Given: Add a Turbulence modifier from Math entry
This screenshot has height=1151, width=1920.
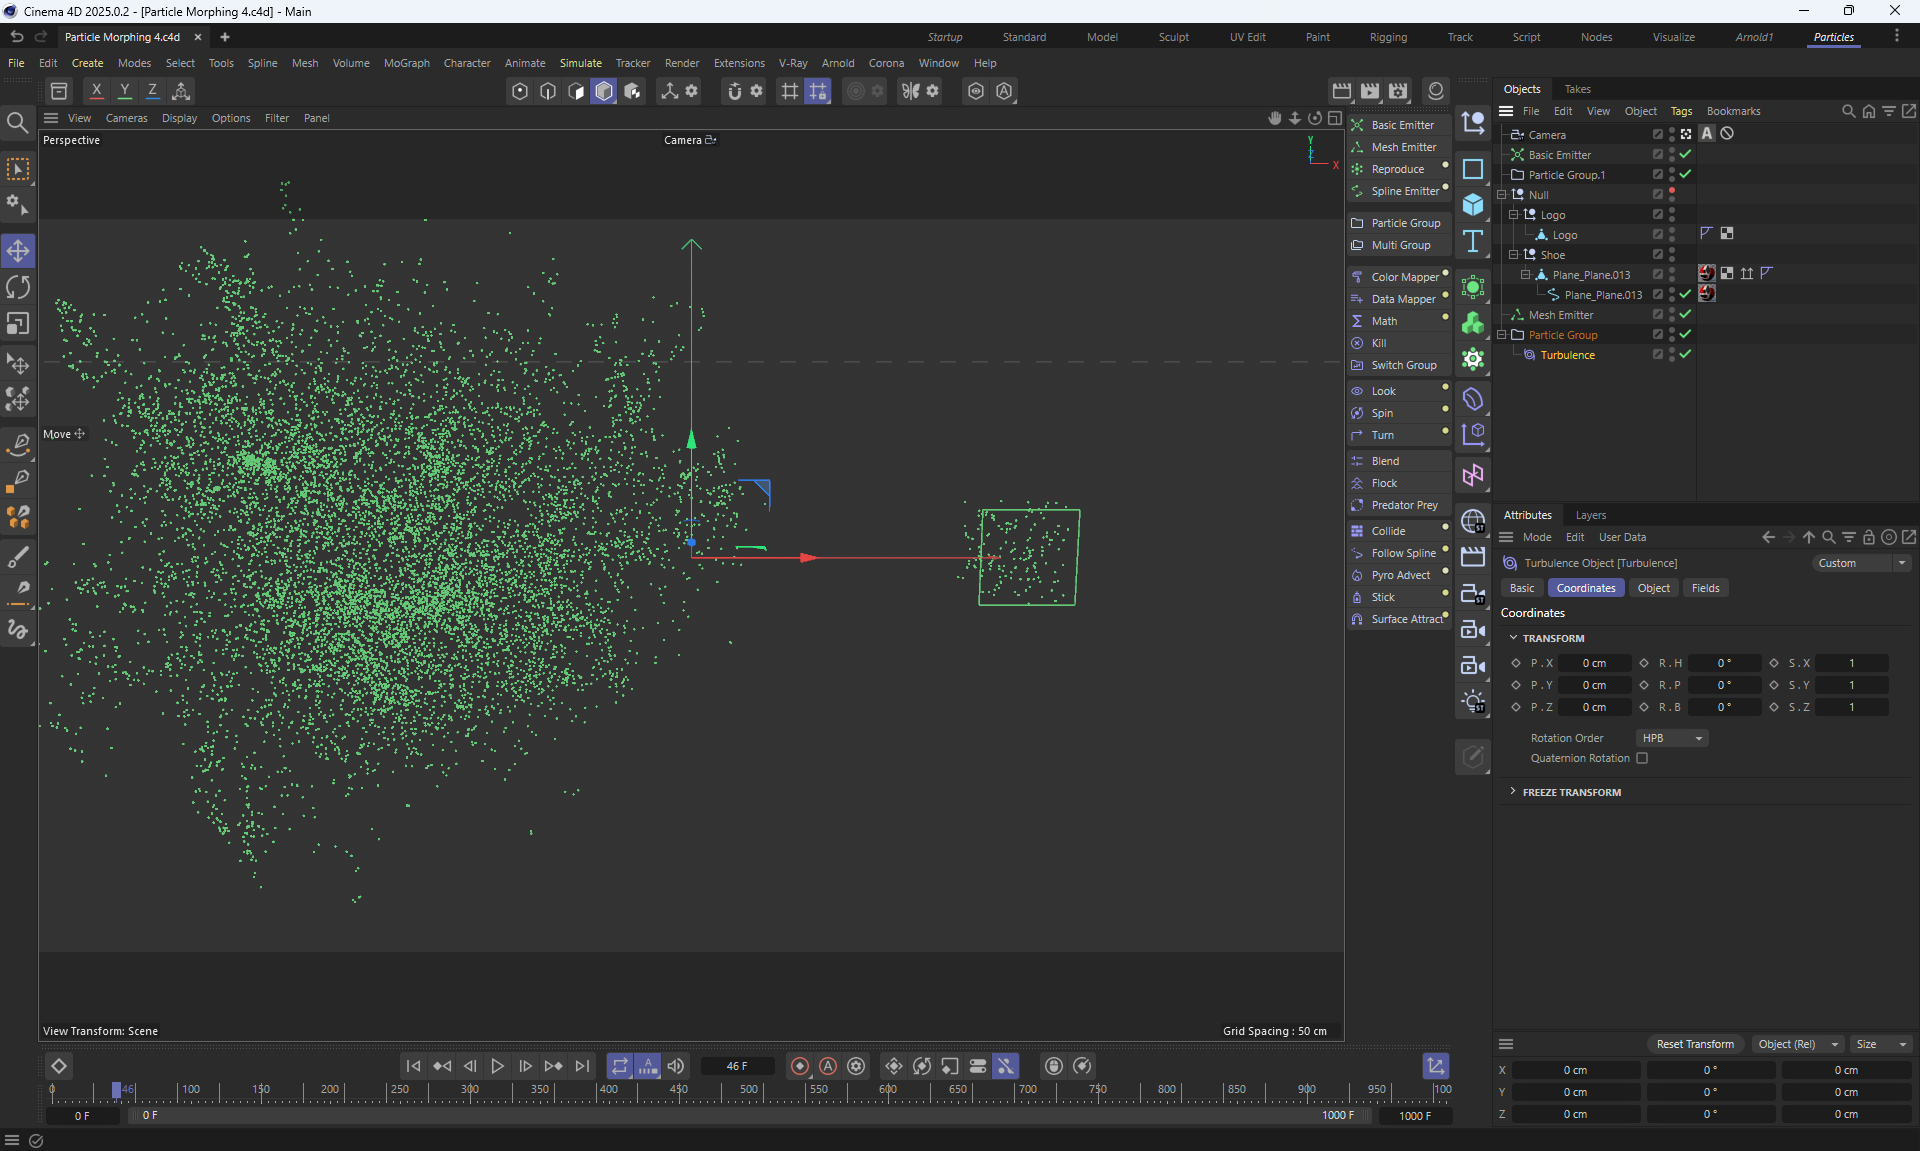Looking at the screenshot, I should click(1384, 321).
